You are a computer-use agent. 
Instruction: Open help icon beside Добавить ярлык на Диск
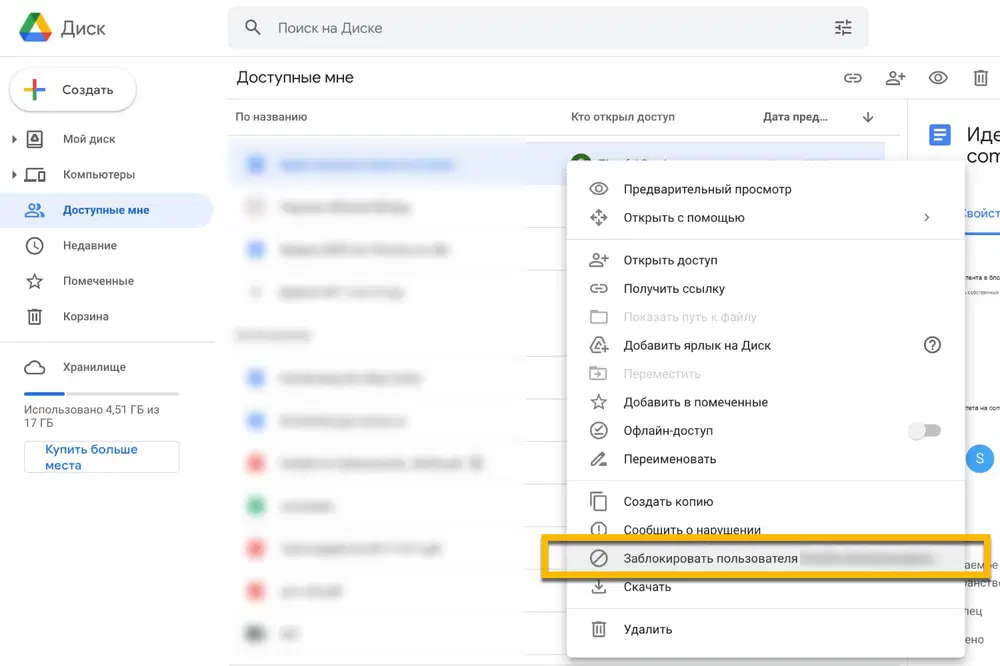pos(932,345)
